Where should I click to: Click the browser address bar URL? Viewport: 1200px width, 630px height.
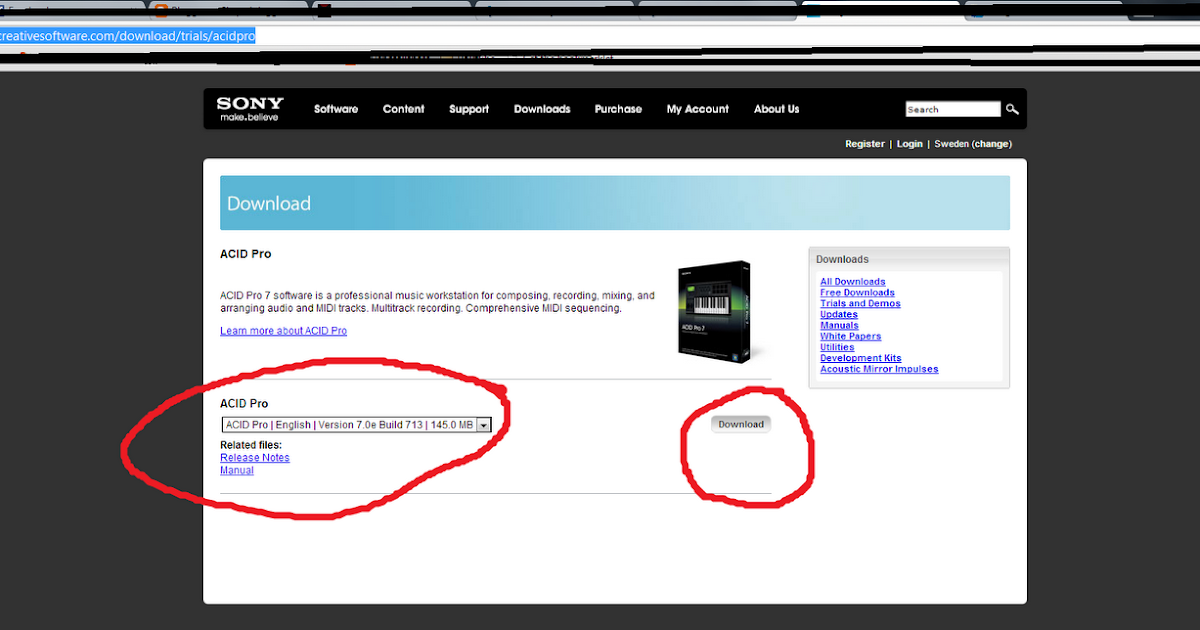(x=128, y=36)
